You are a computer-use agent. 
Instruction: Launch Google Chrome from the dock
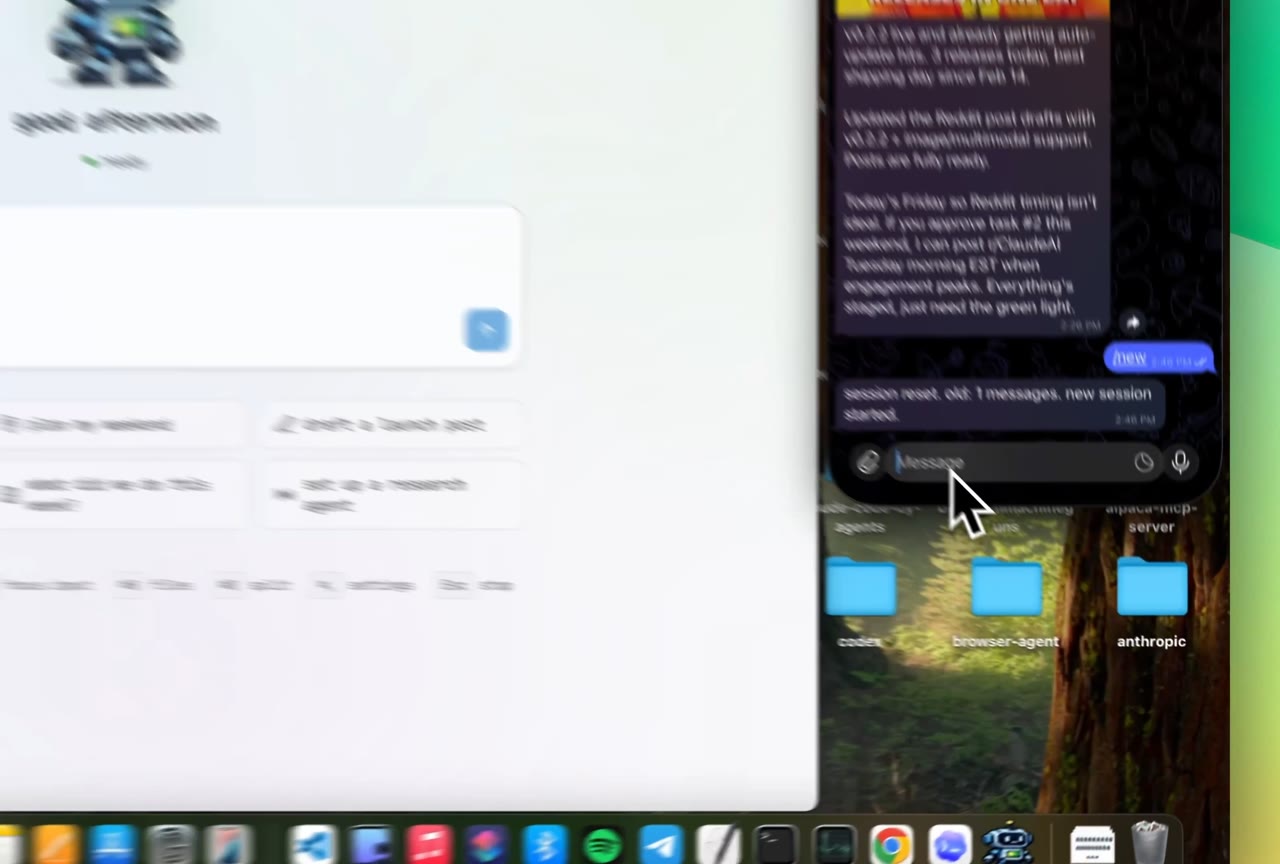890,845
